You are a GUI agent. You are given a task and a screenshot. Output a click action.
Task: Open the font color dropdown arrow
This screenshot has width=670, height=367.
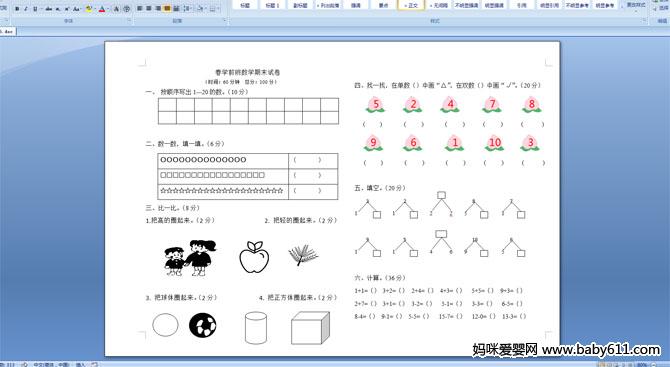click(109, 9)
